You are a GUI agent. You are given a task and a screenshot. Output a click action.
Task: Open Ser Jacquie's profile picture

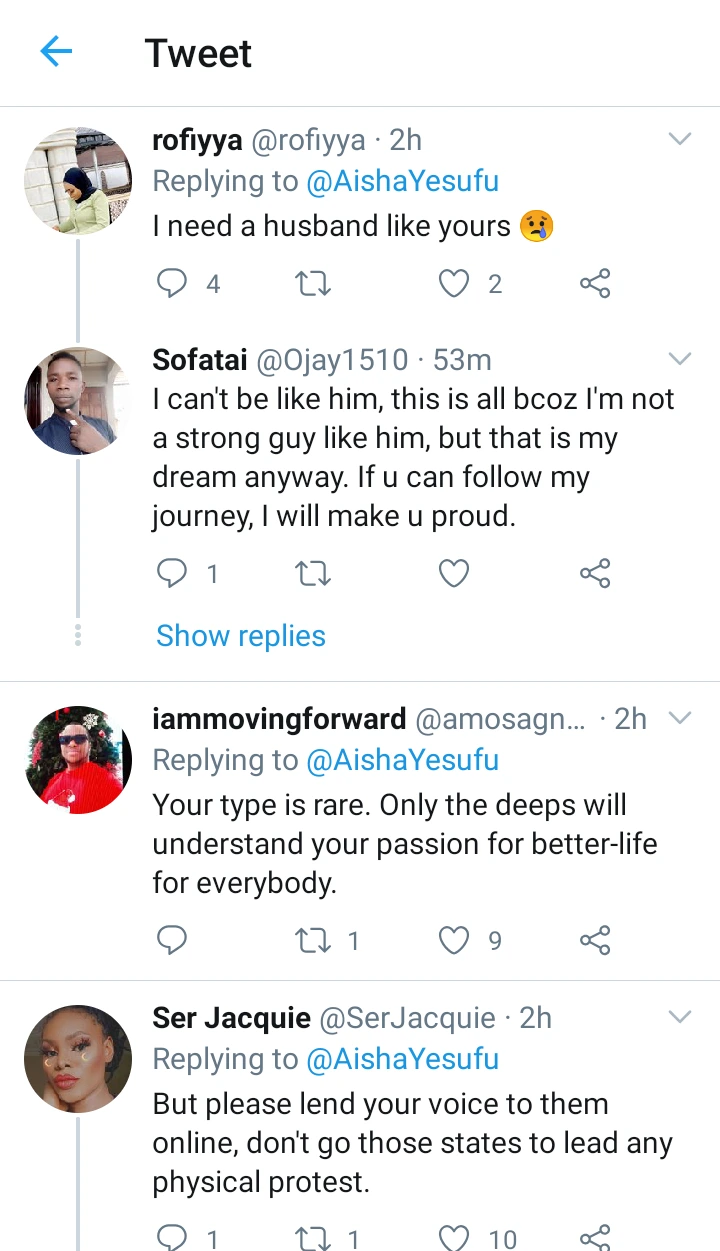point(78,1059)
